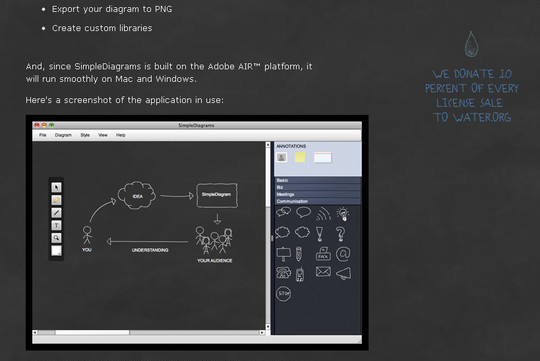Select the IDEA cloud shape
Screen dimensions: 540x361
[x=137, y=195]
